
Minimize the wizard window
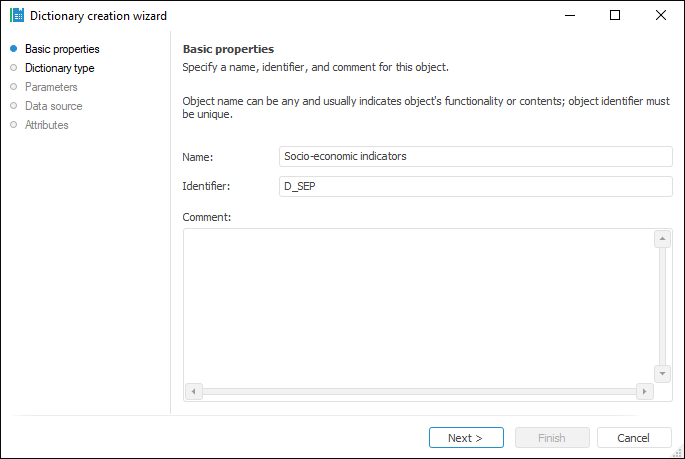click(569, 16)
